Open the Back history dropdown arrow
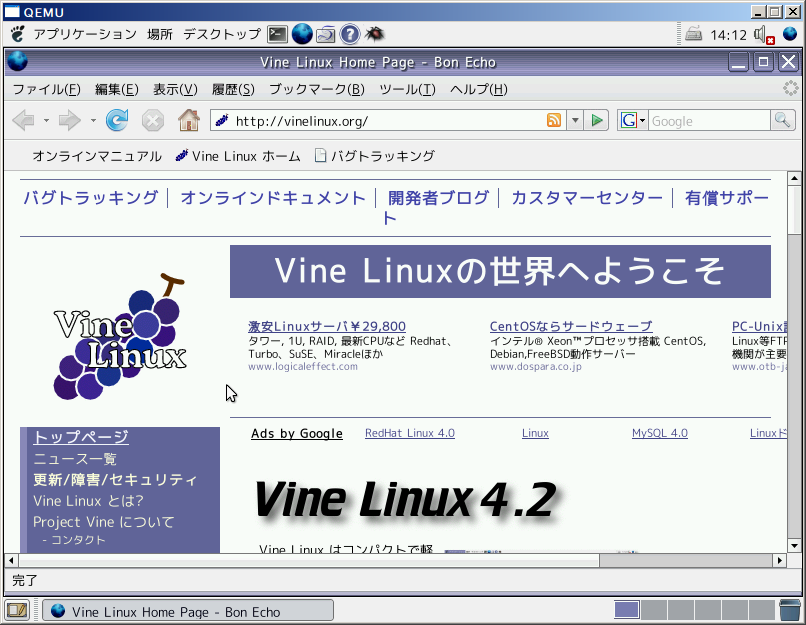 click(46, 121)
